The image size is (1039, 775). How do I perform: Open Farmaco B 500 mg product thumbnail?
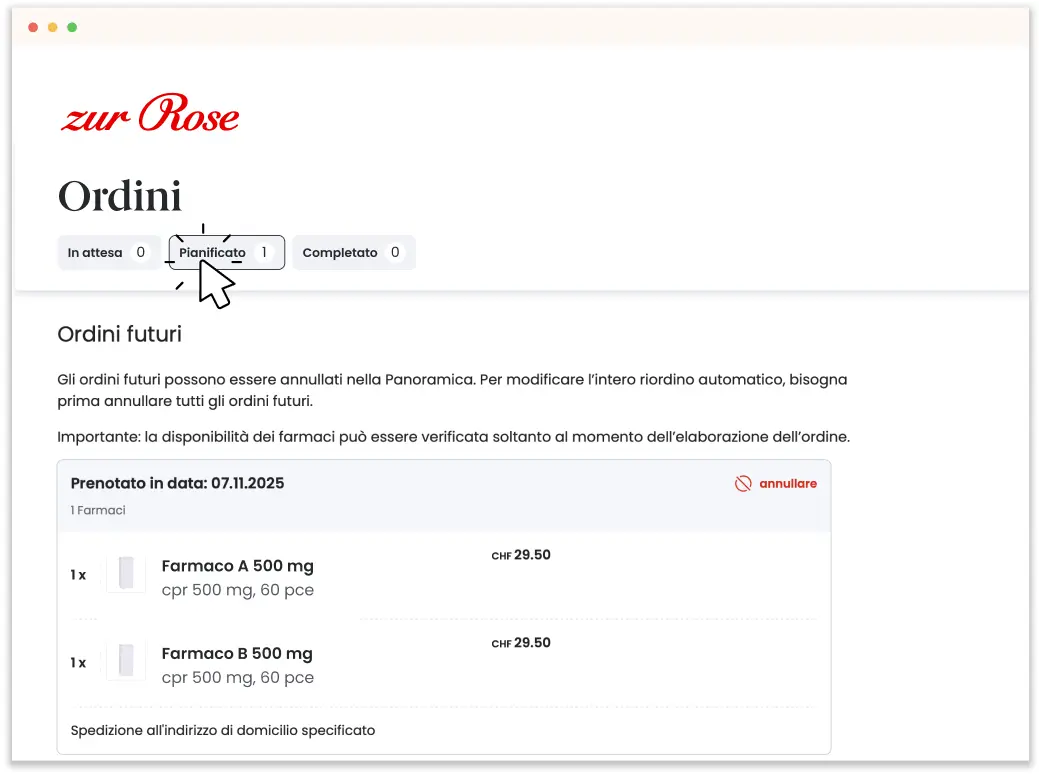pyautogui.click(x=126, y=661)
